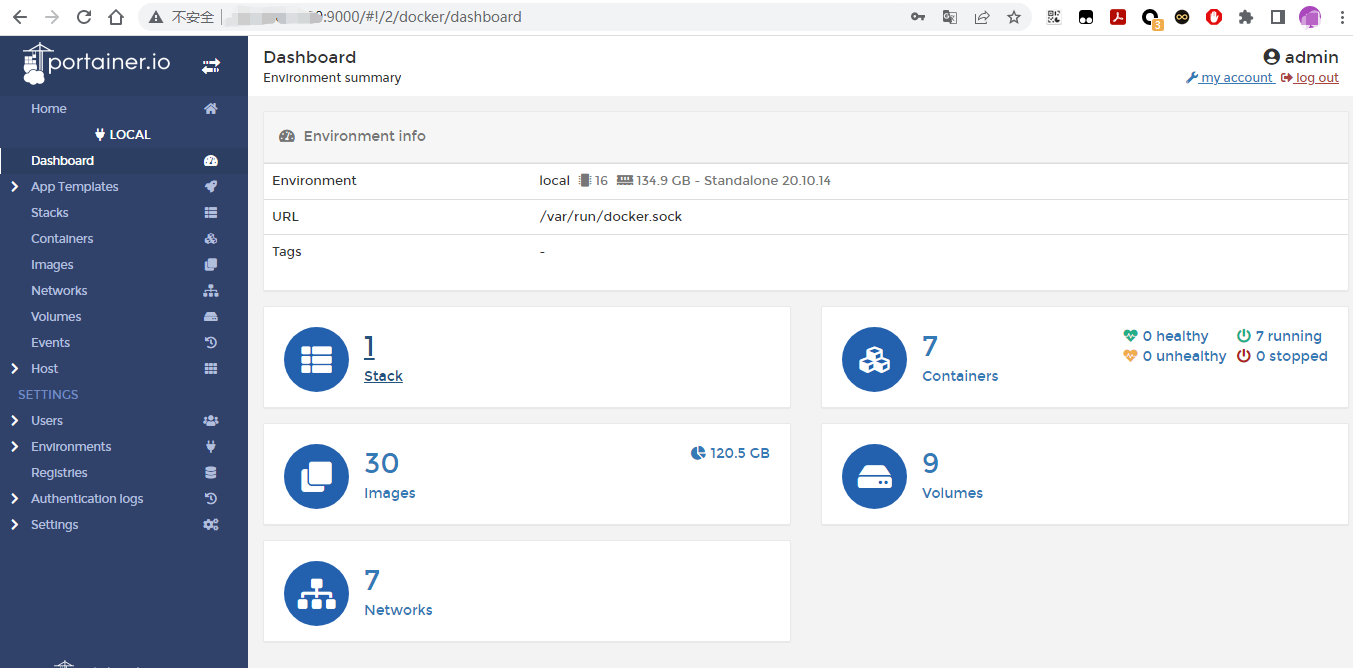
Task: Click the rocket icon beside App Templates
Action: [211, 187]
